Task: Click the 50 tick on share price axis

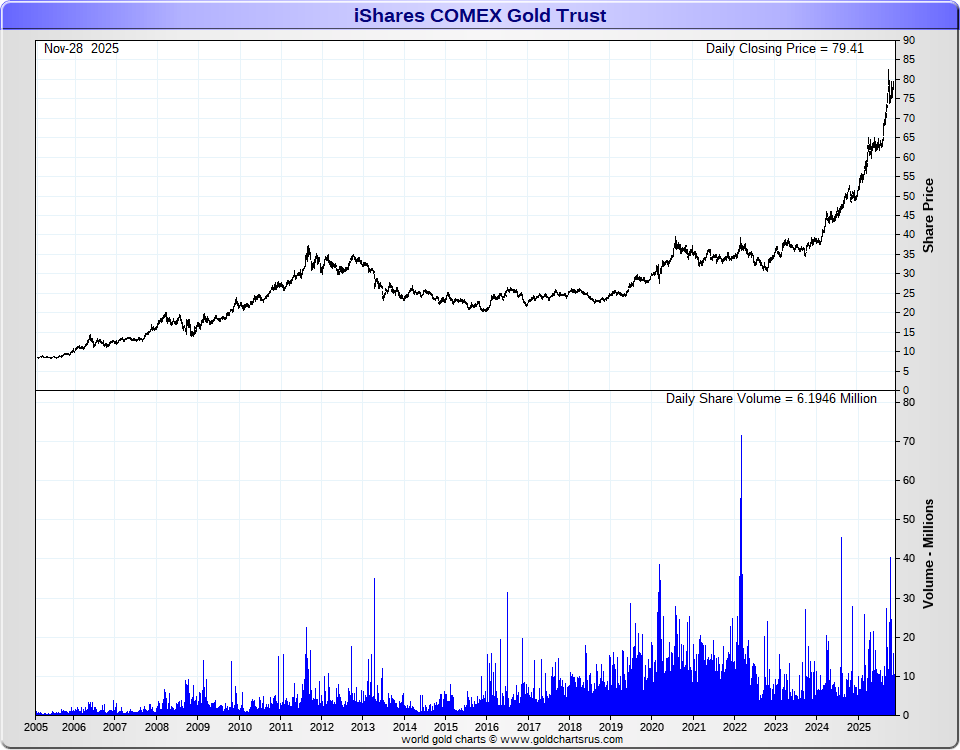Action: [909, 196]
